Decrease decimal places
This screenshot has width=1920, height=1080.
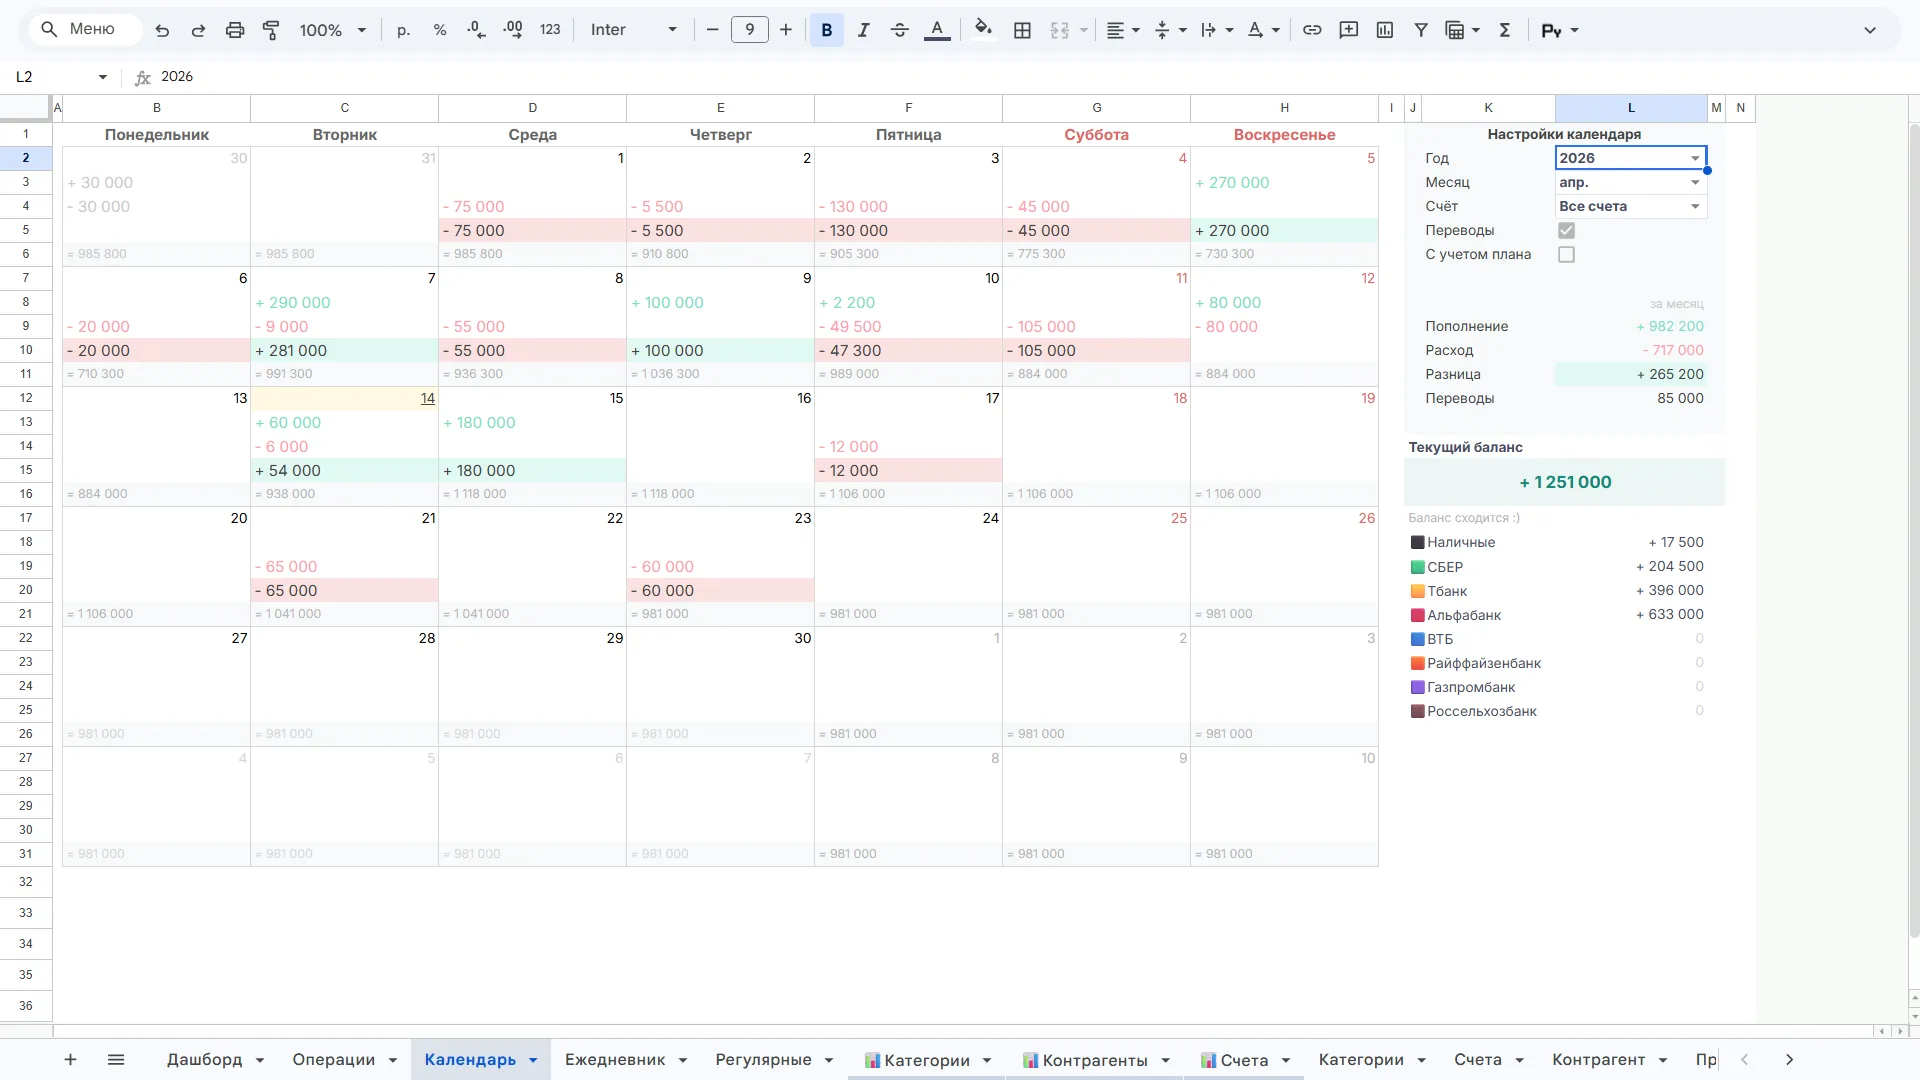[x=477, y=30]
